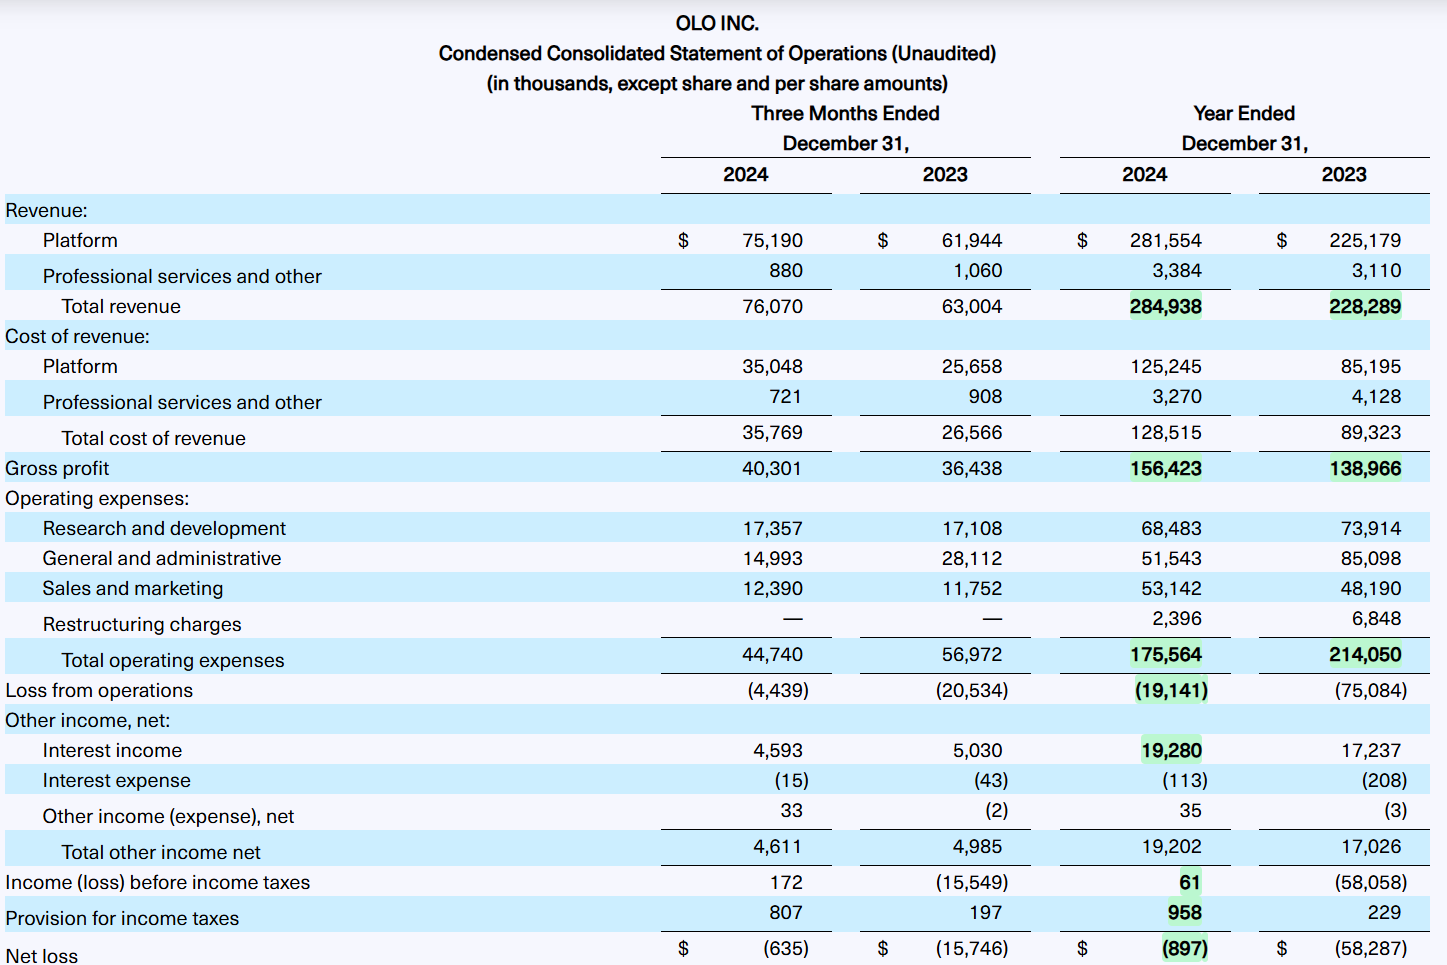Select professional services revenue value 3,384

point(1177,270)
